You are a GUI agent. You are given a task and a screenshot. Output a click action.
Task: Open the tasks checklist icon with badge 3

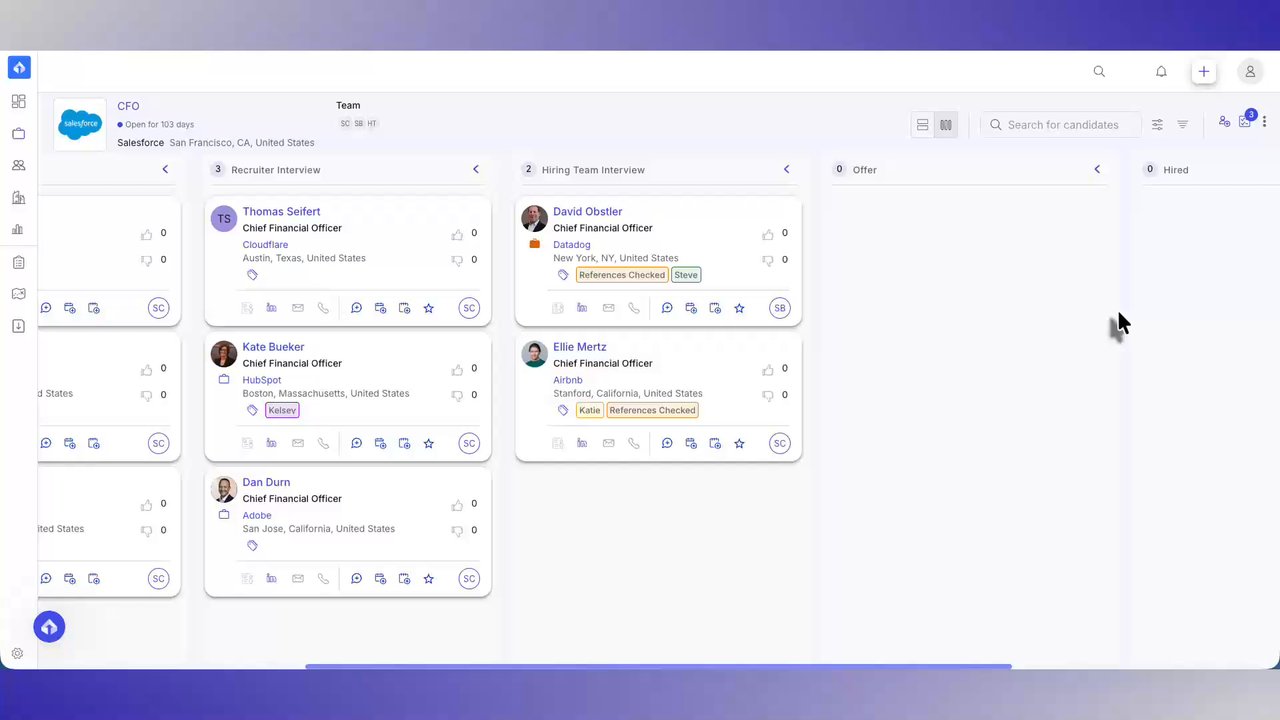(x=1246, y=121)
